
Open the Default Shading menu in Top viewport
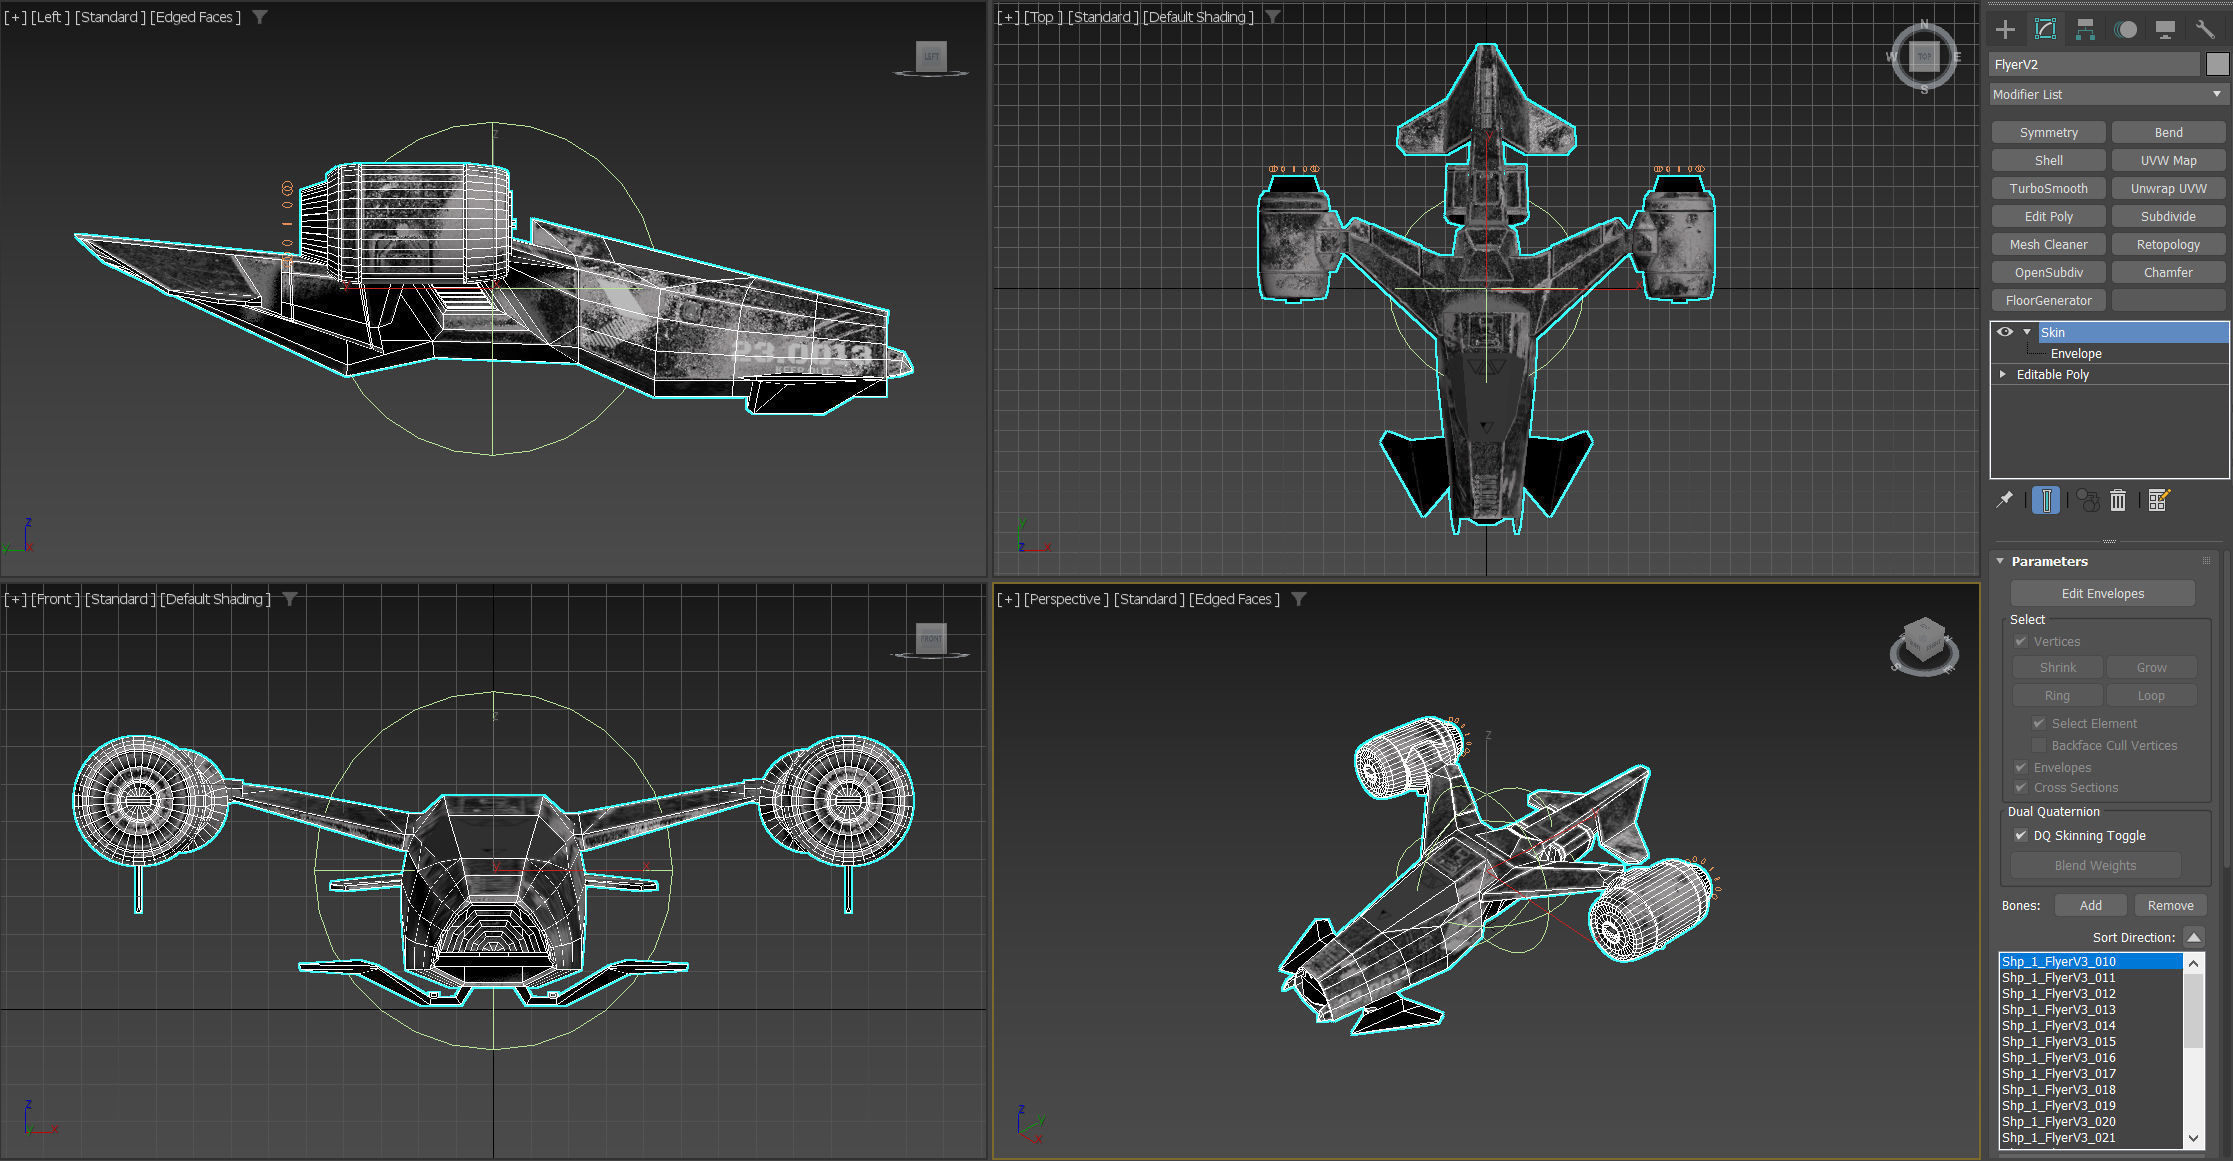(x=1197, y=17)
